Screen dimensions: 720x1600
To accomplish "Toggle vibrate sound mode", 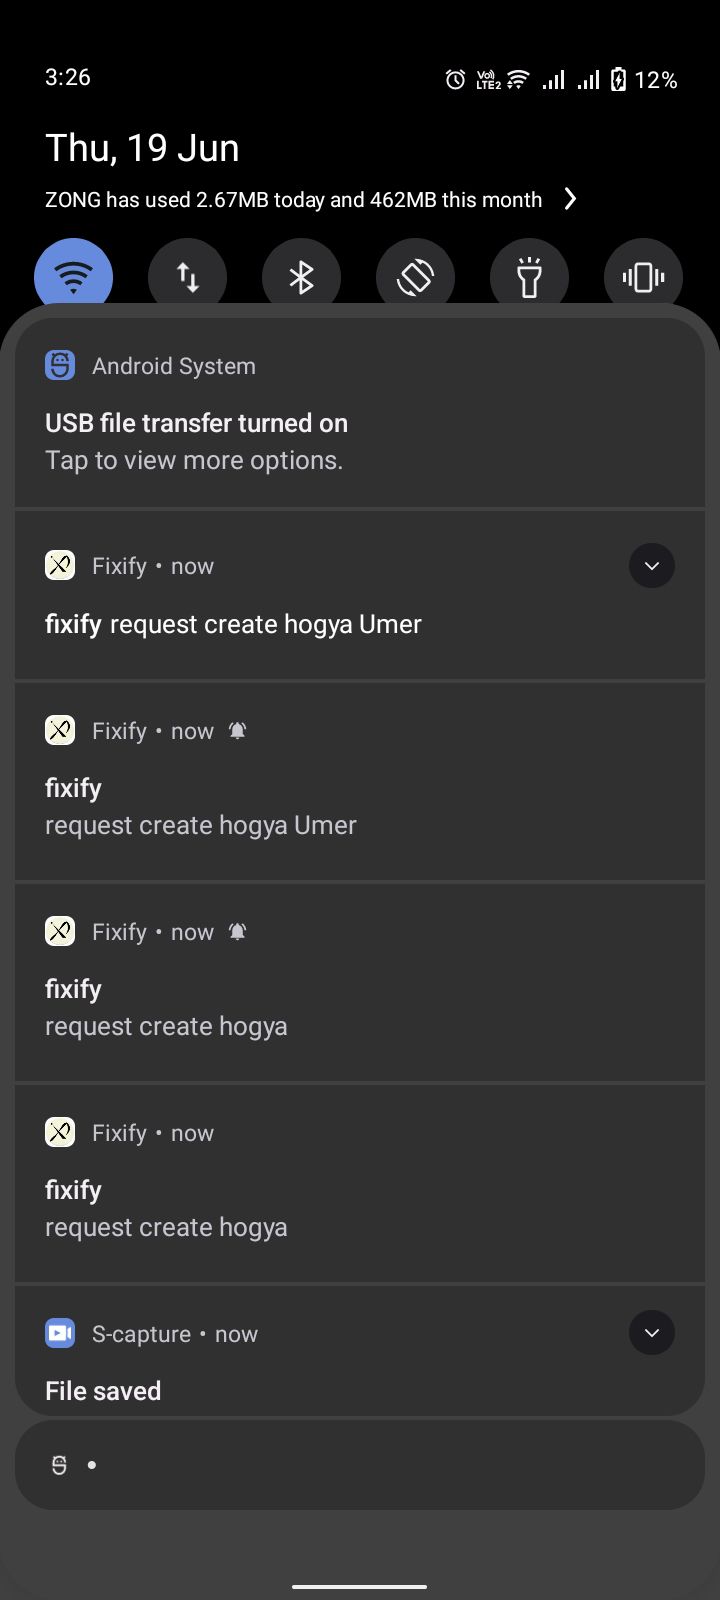I will pos(643,277).
